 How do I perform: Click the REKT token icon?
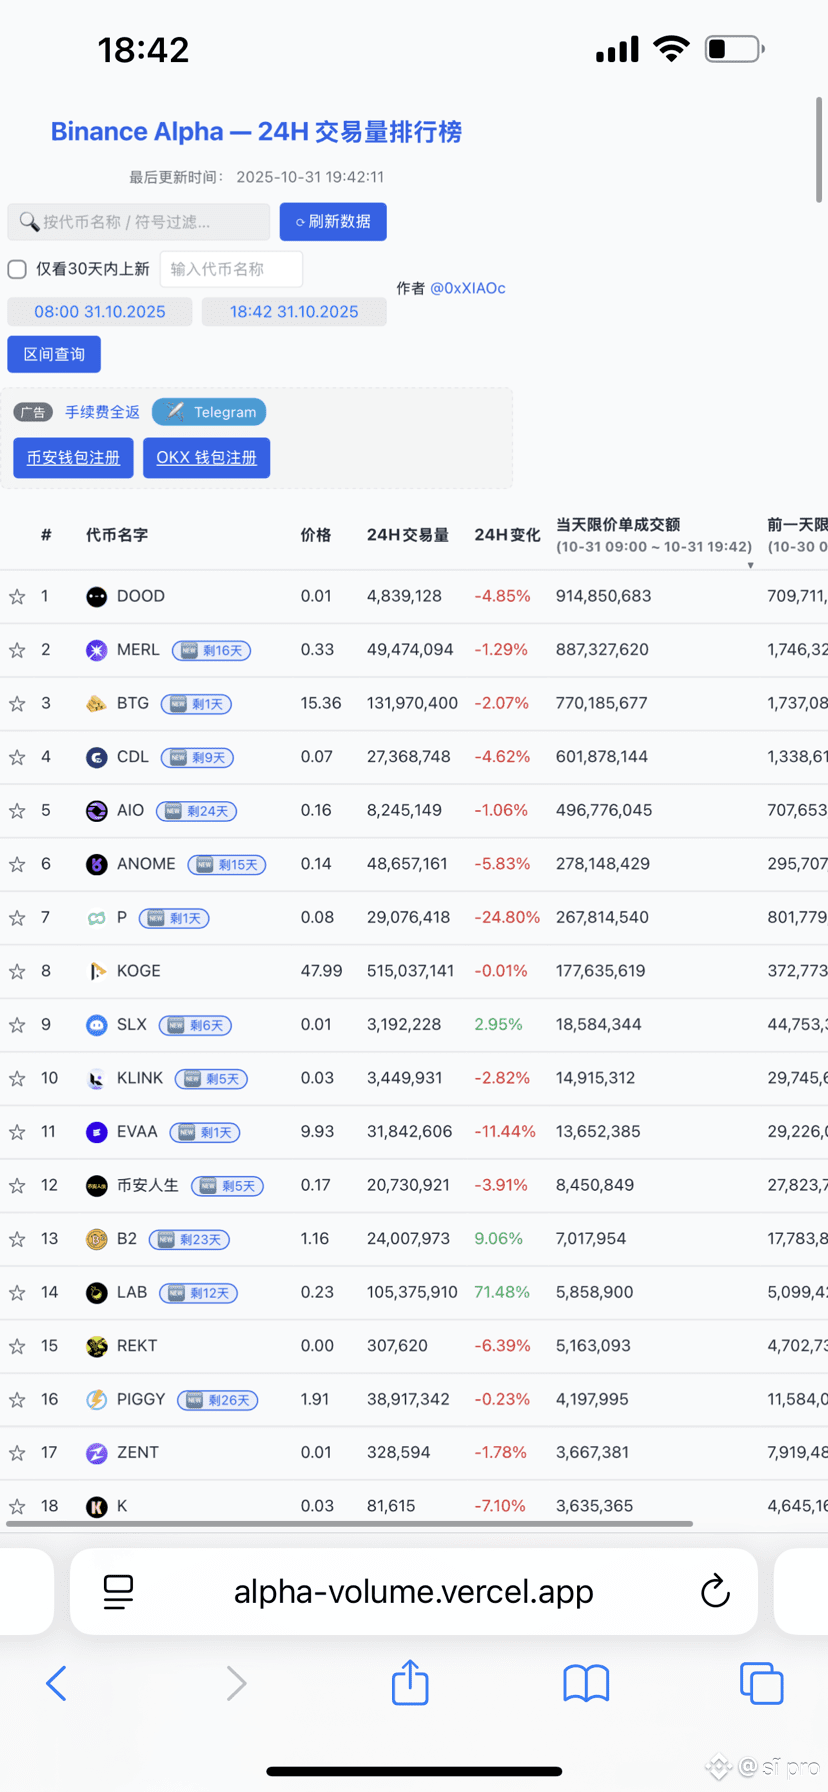click(x=96, y=1347)
